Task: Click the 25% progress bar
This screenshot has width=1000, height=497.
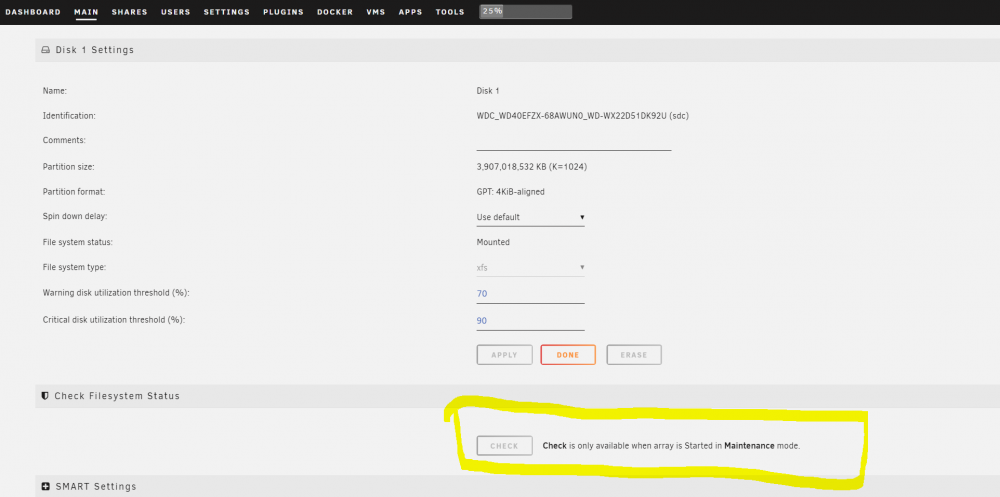Action: click(x=526, y=11)
